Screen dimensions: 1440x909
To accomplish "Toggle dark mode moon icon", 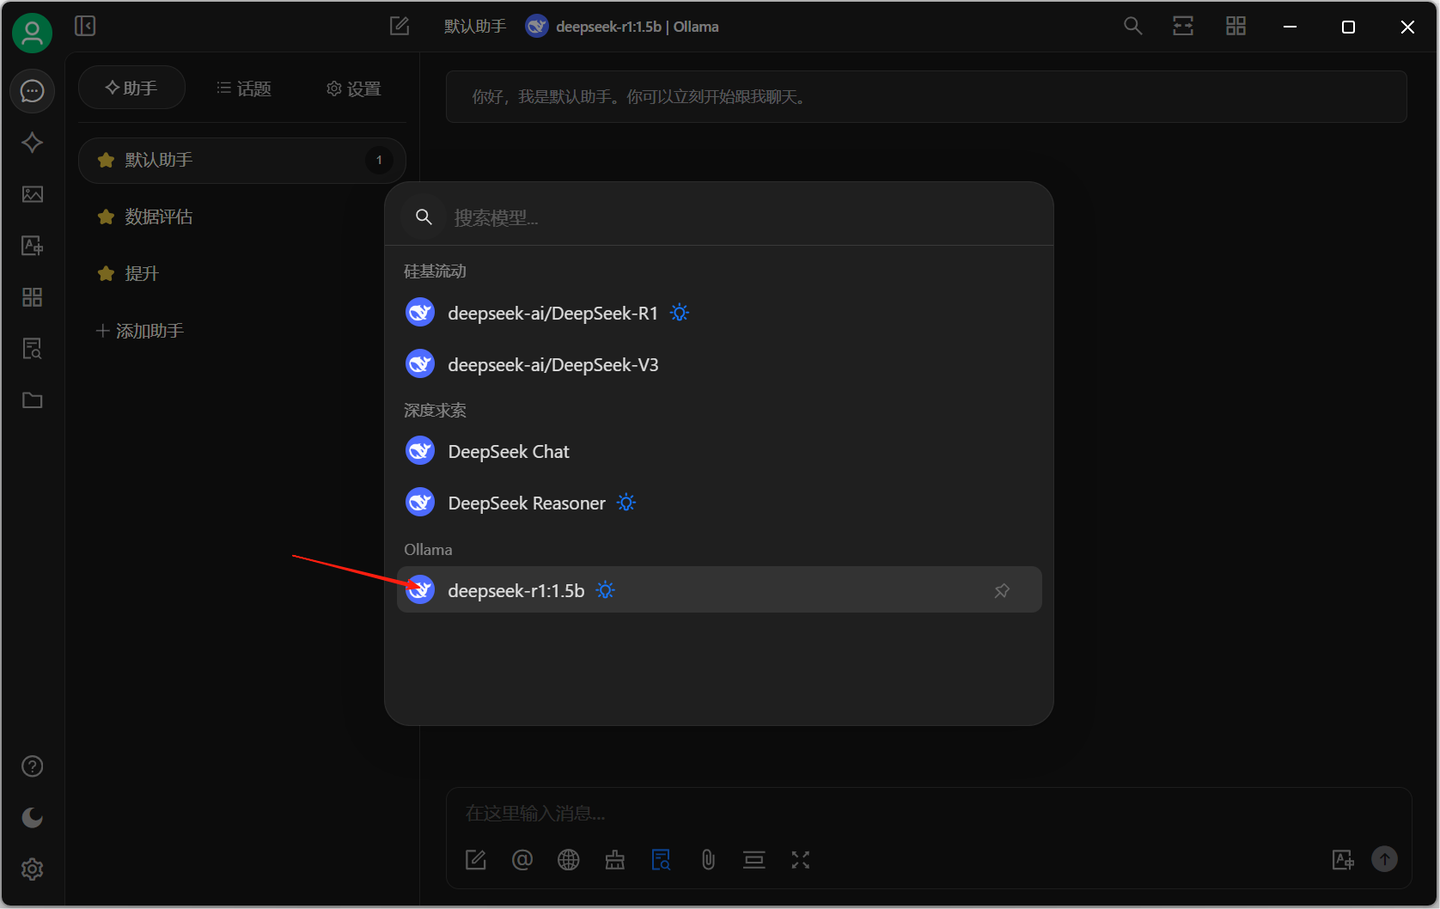I will [32, 818].
